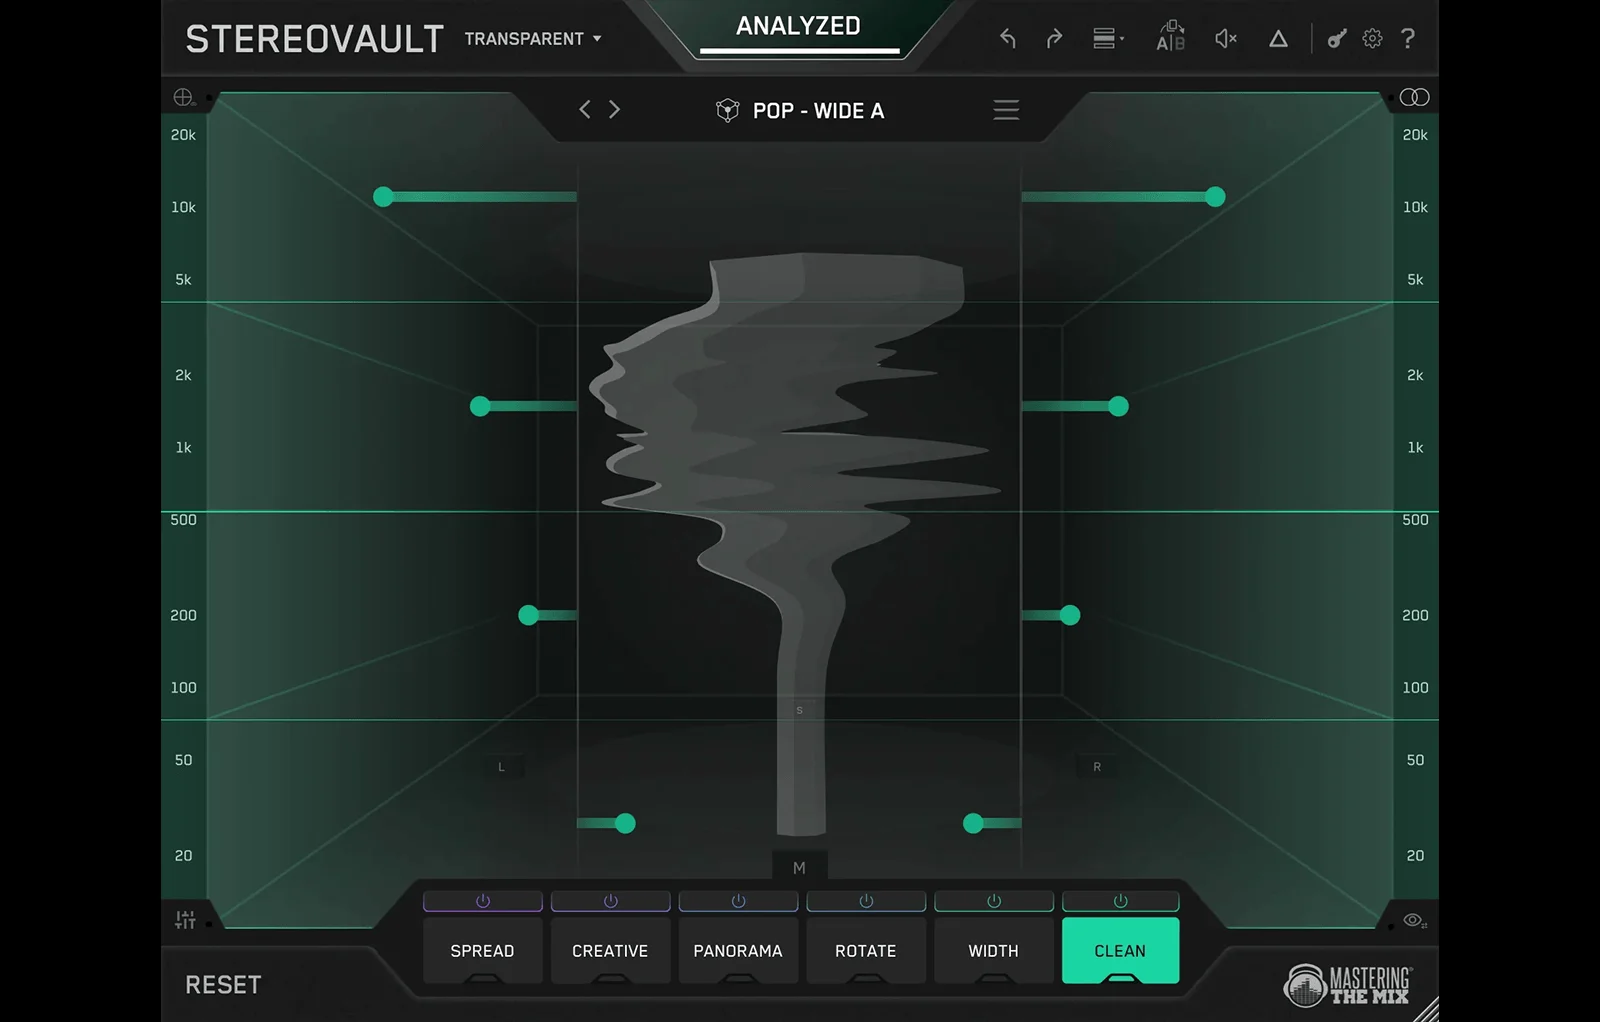Click the left 2k band width handle
Viewport: 1600px width, 1022px height.
480,406
